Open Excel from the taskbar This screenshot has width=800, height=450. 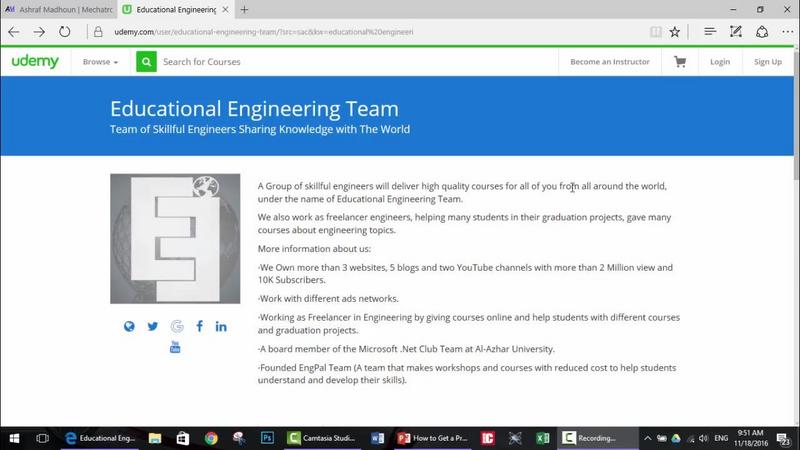pos(542,438)
